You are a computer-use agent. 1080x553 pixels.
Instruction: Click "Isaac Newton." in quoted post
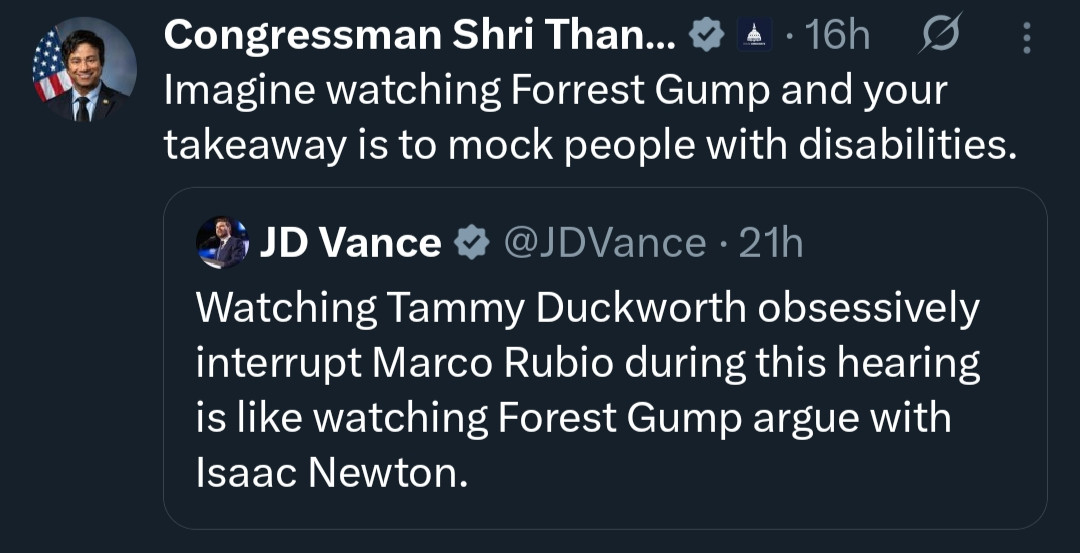tap(332, 472)
